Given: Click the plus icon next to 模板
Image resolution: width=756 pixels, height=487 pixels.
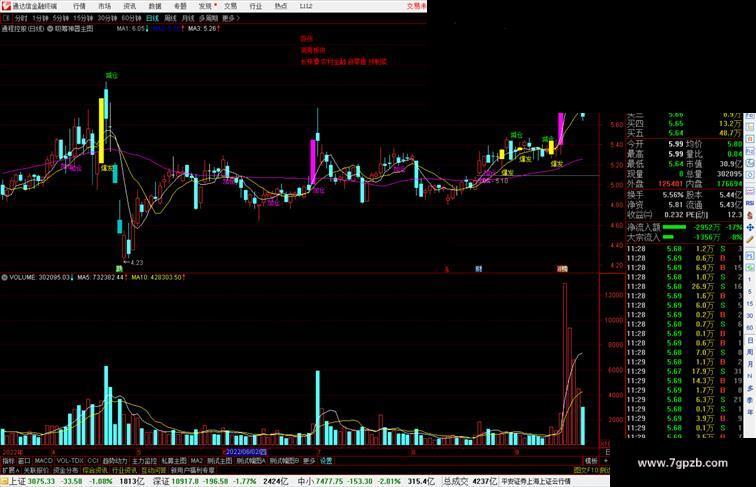Looking at the screenshot, I should 606,461.
